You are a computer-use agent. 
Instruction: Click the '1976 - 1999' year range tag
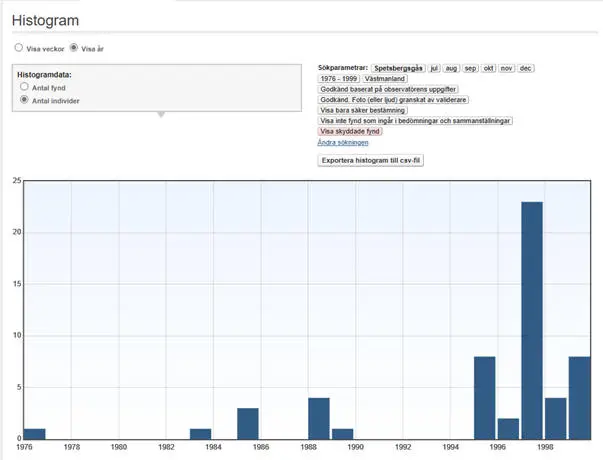tap(338, 78)
